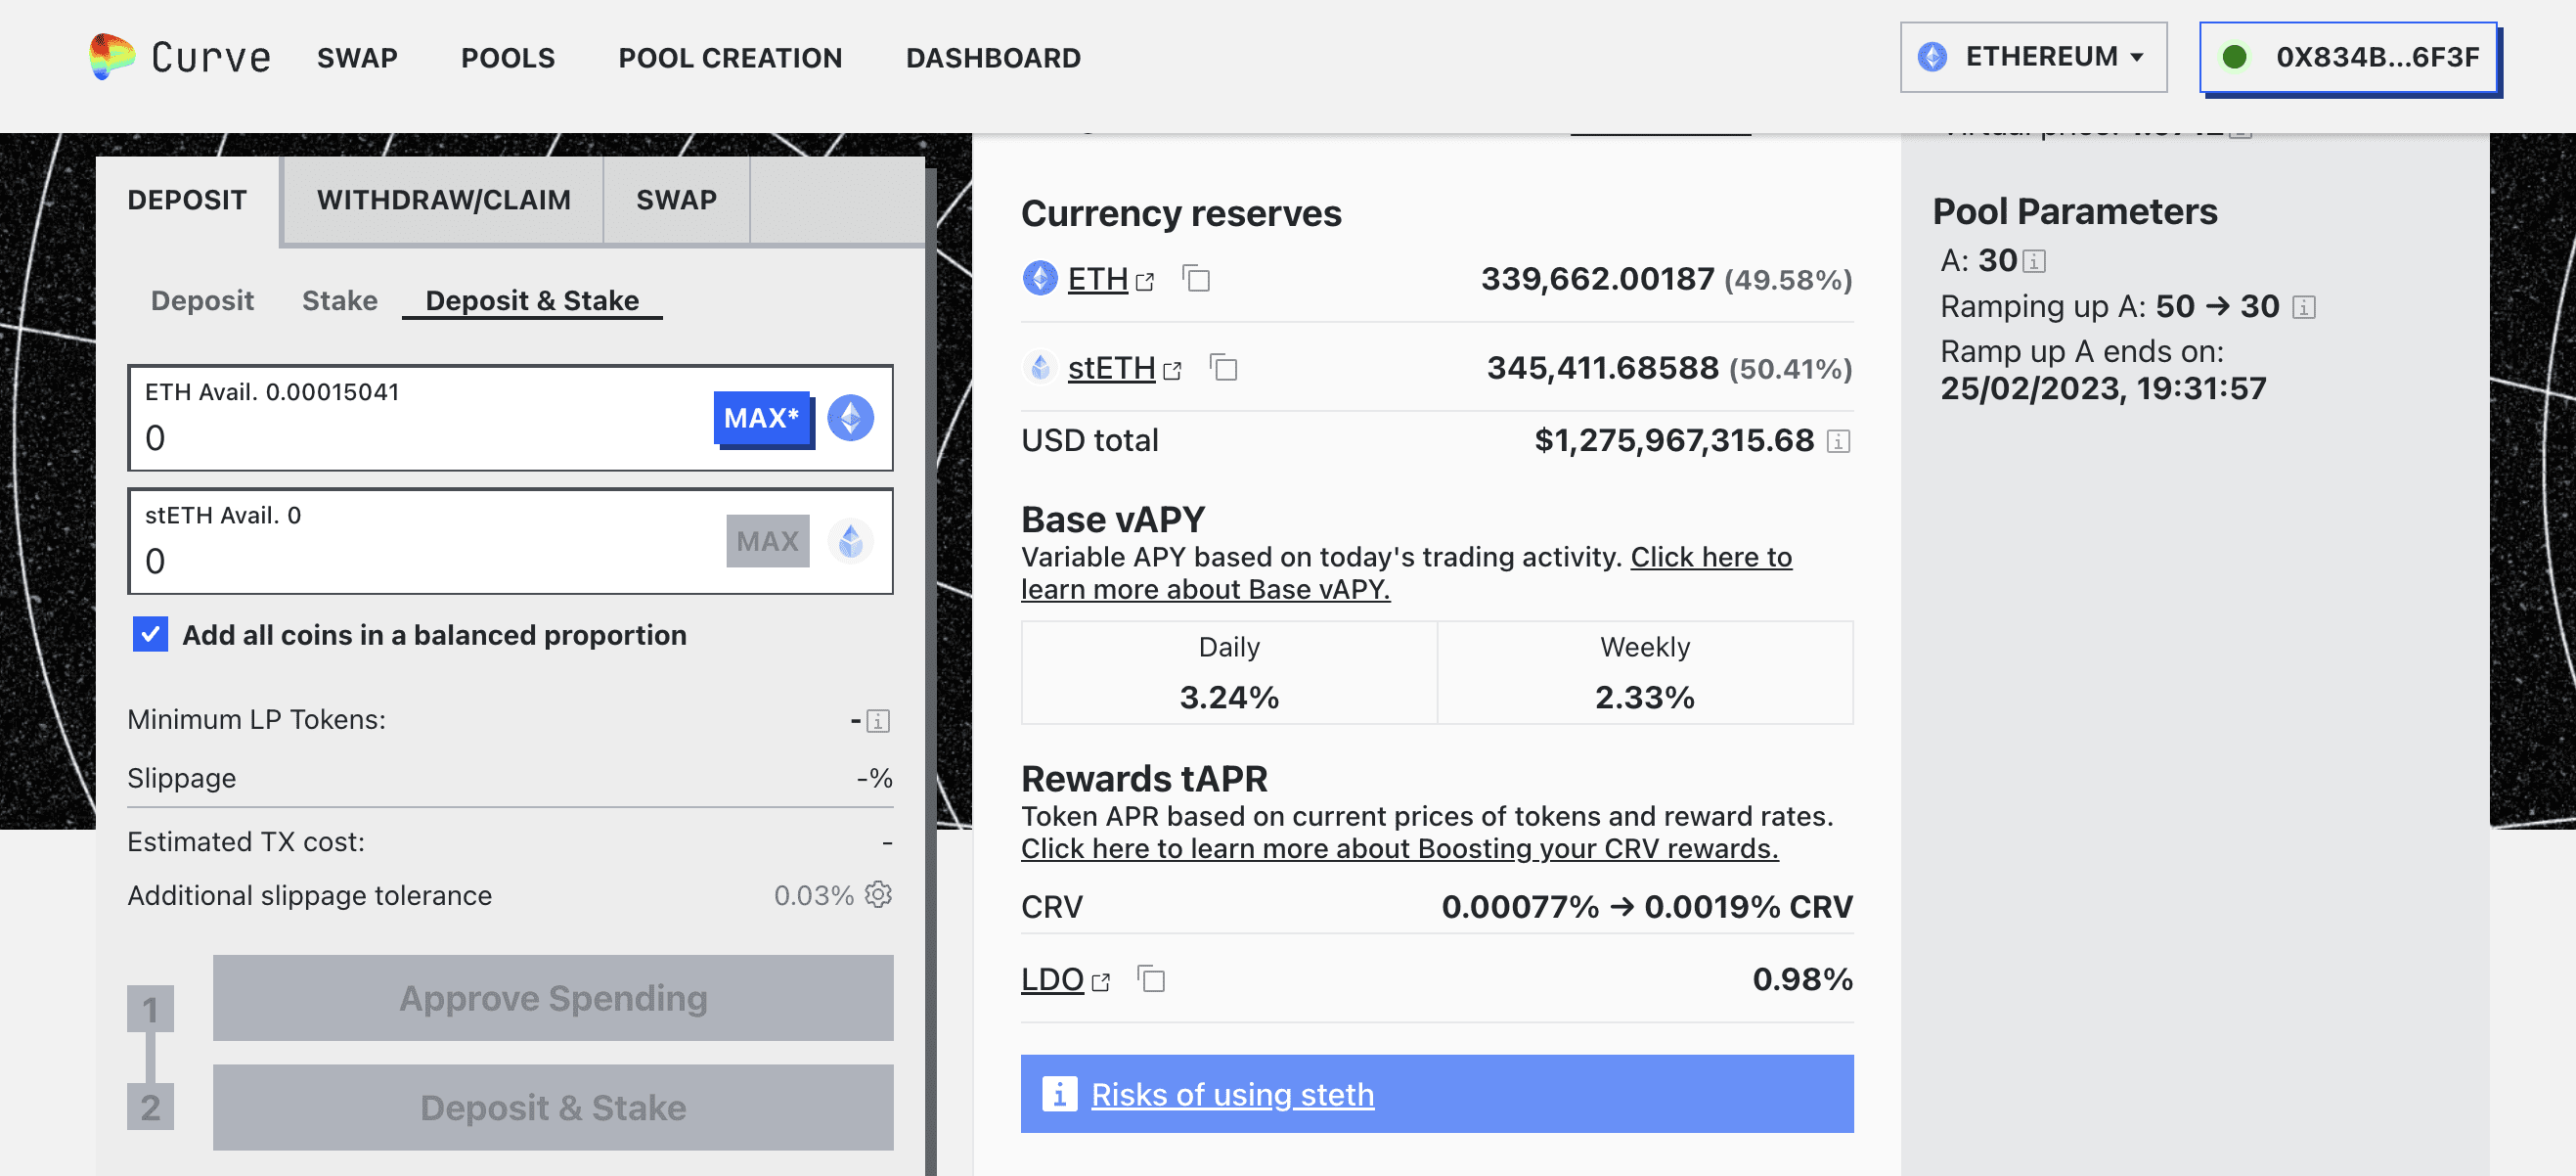Select the Stake sub-tab
This screenshot has height=1176, width=2576.
click(x=339, y=301)
